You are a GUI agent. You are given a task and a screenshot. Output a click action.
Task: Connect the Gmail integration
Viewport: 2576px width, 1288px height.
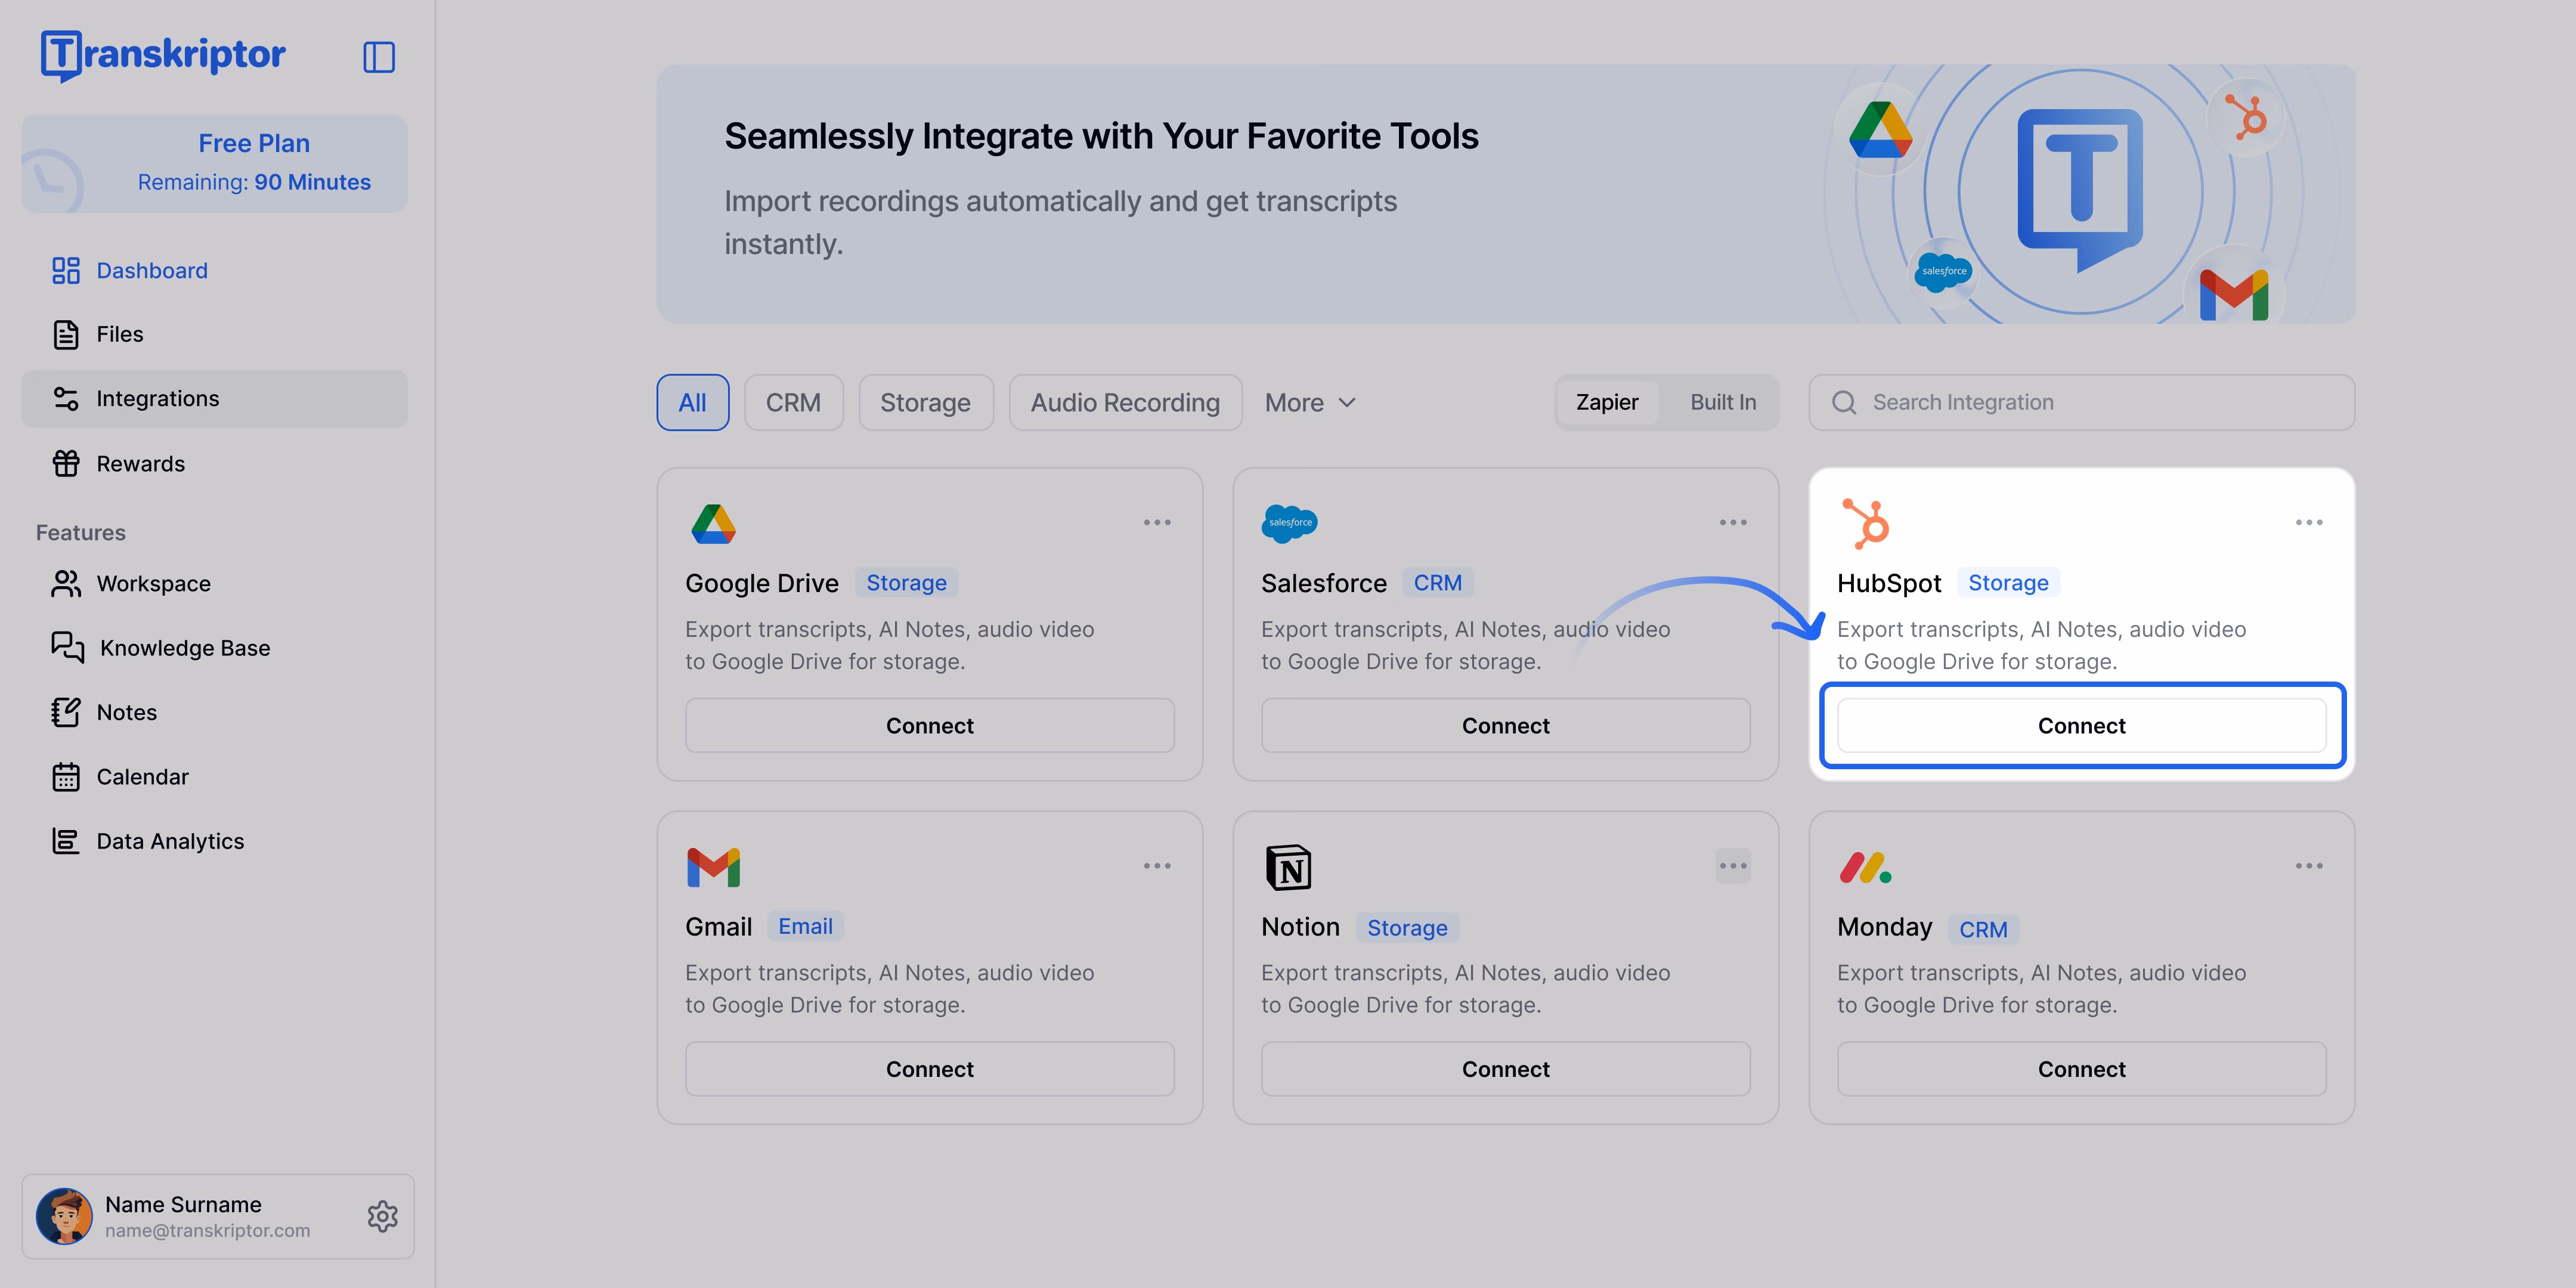tap(929, 1068)
